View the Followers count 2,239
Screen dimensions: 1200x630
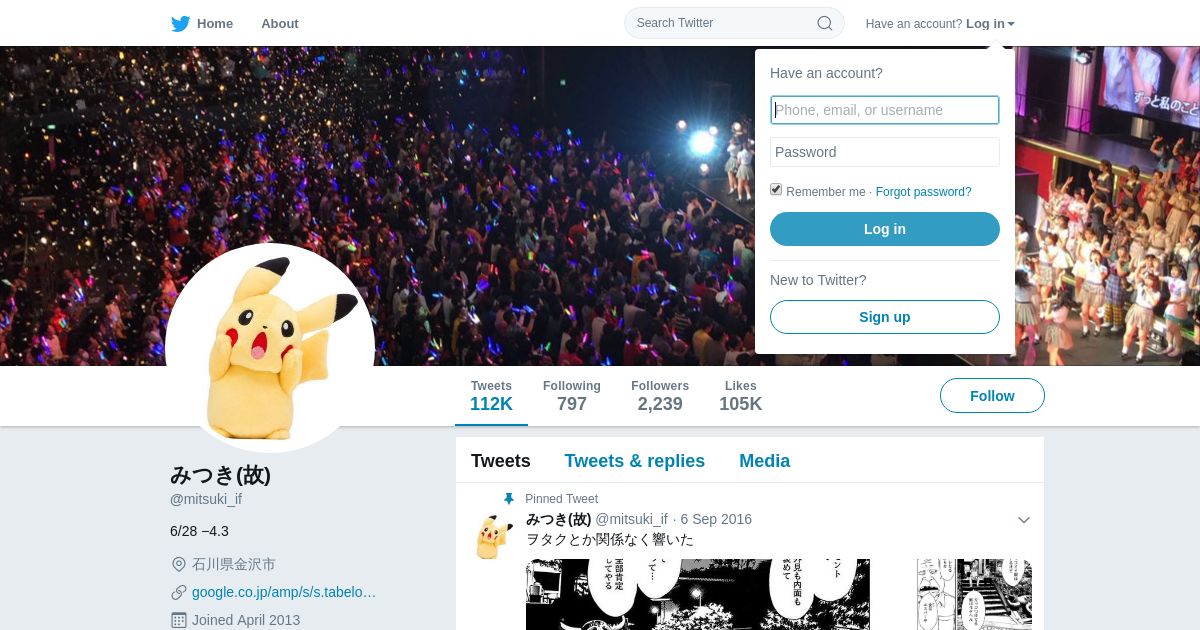click(x=660, y=396)
